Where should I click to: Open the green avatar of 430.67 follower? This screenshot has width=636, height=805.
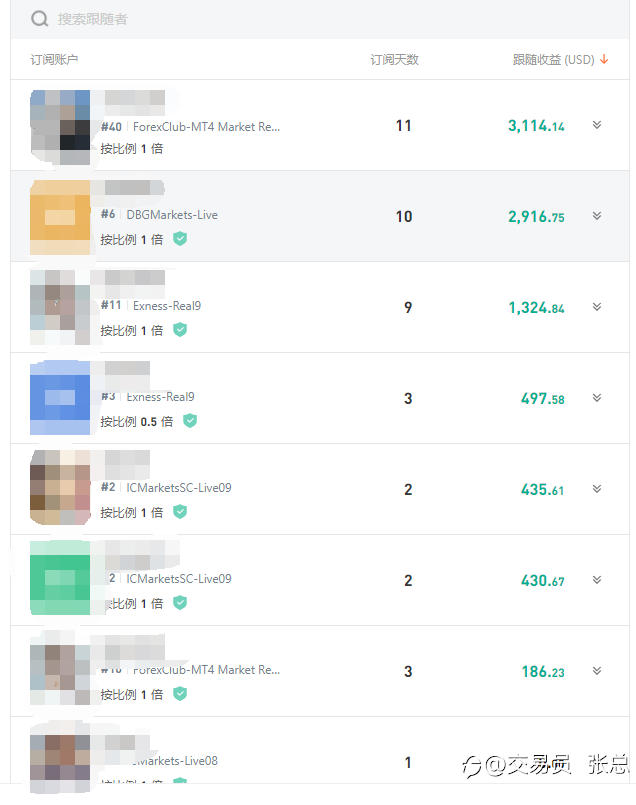(x=60, y=578)
